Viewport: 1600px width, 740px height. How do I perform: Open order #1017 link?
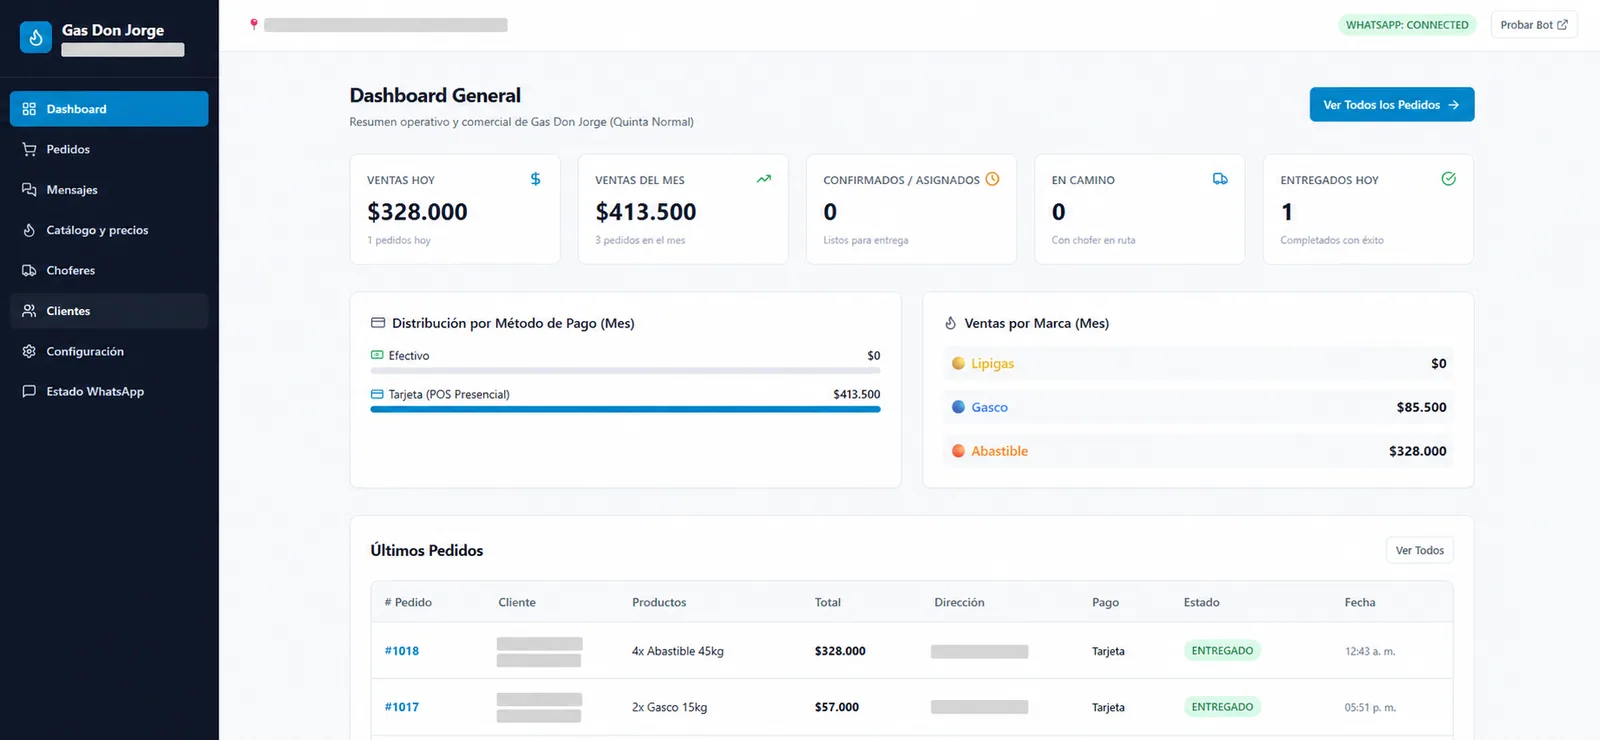(402, 707)
